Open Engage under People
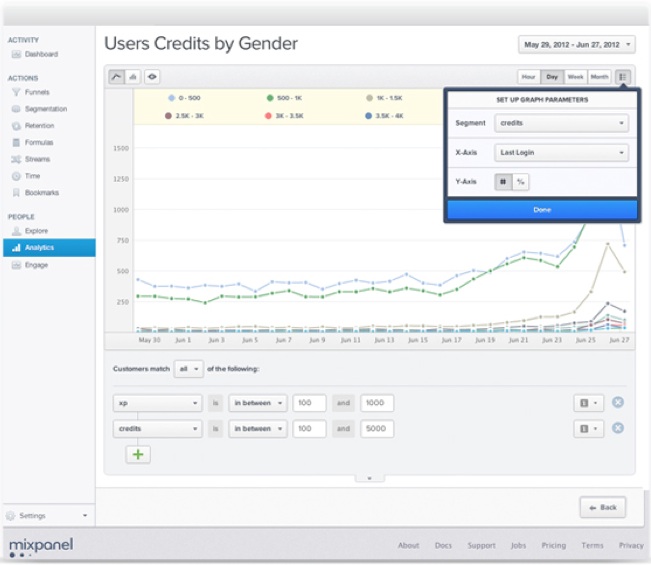This screenshot has height=565, width=651. click(36, 265)
